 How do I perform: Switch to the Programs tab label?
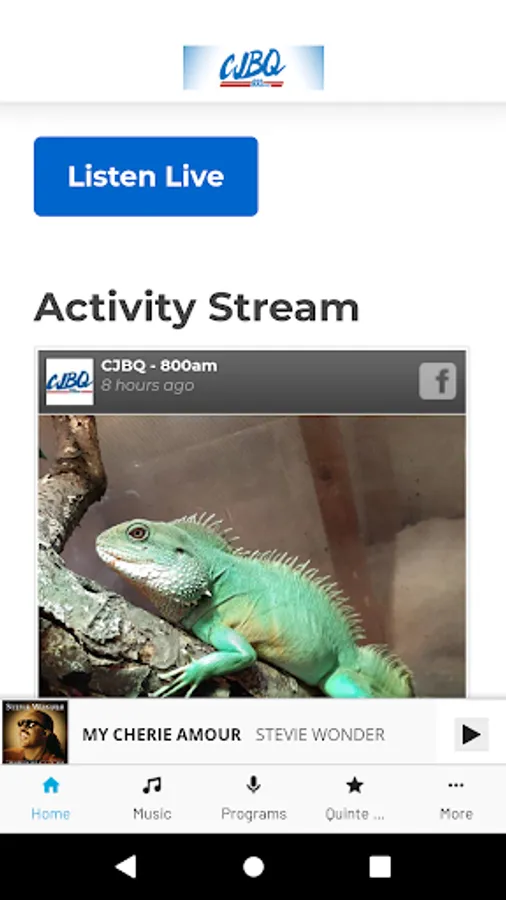click(x=254, y=814)
